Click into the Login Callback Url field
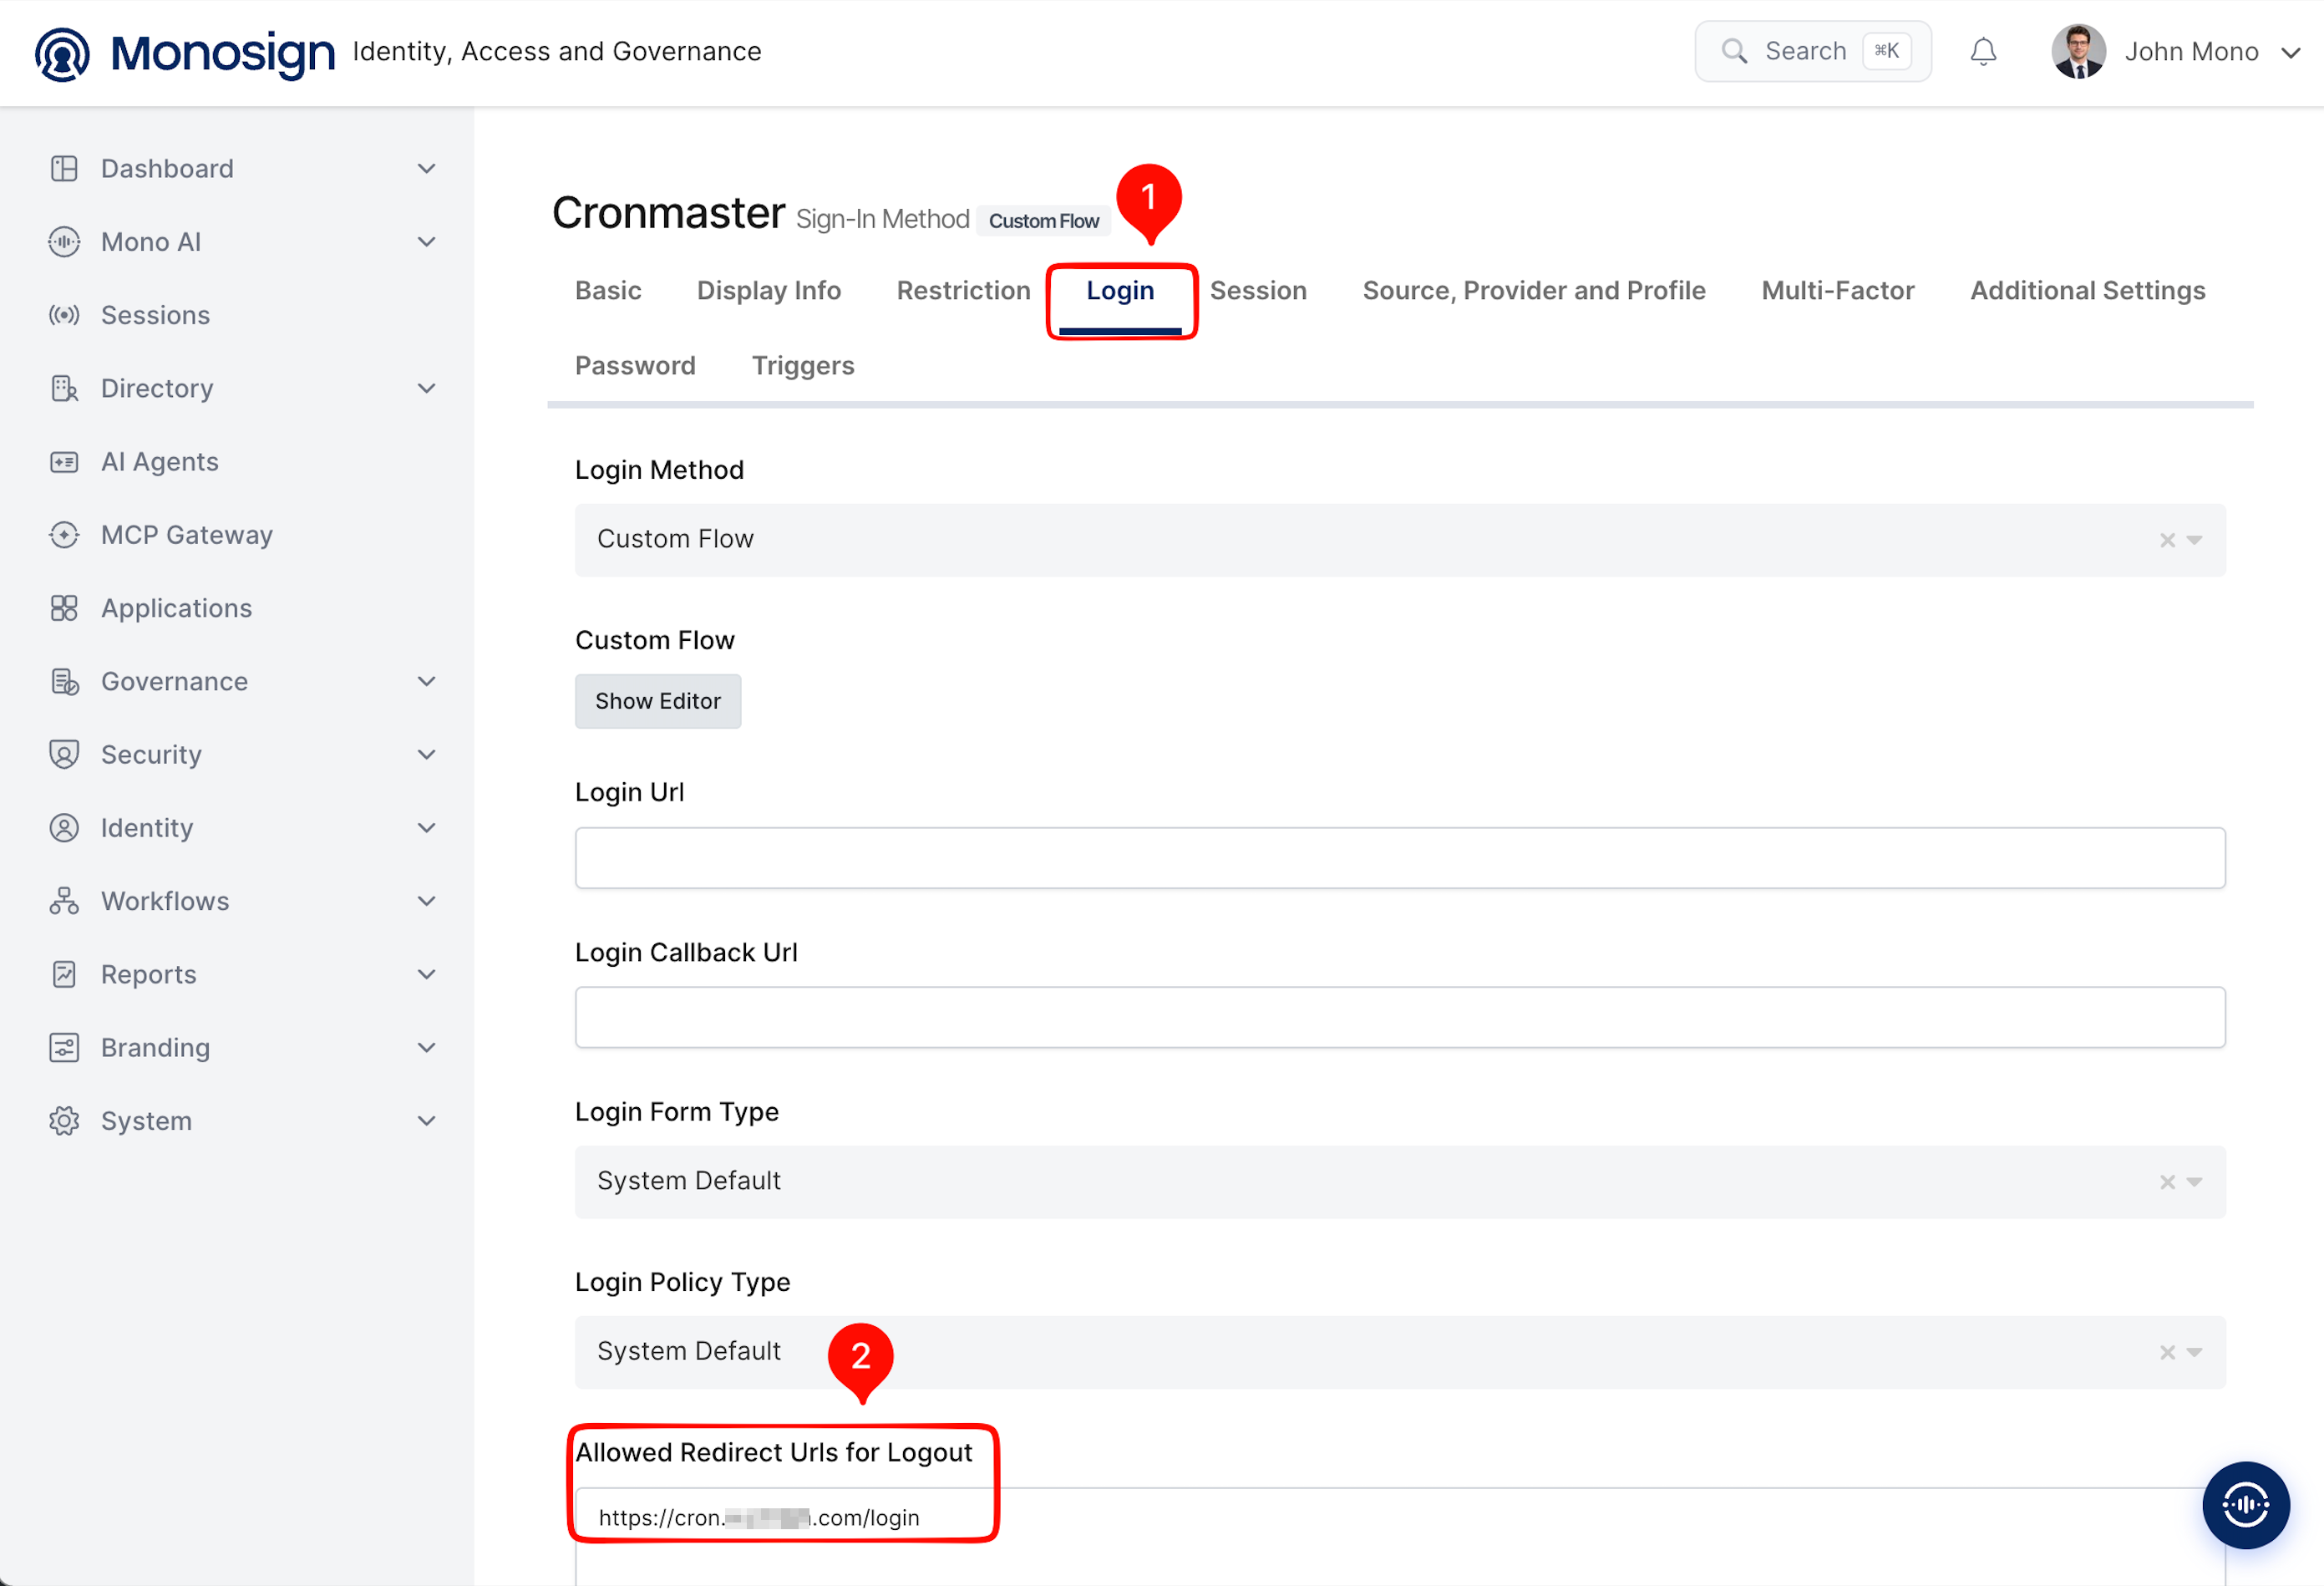The height and width of the screenshot is (1586, 2324). [1400, 1017]
